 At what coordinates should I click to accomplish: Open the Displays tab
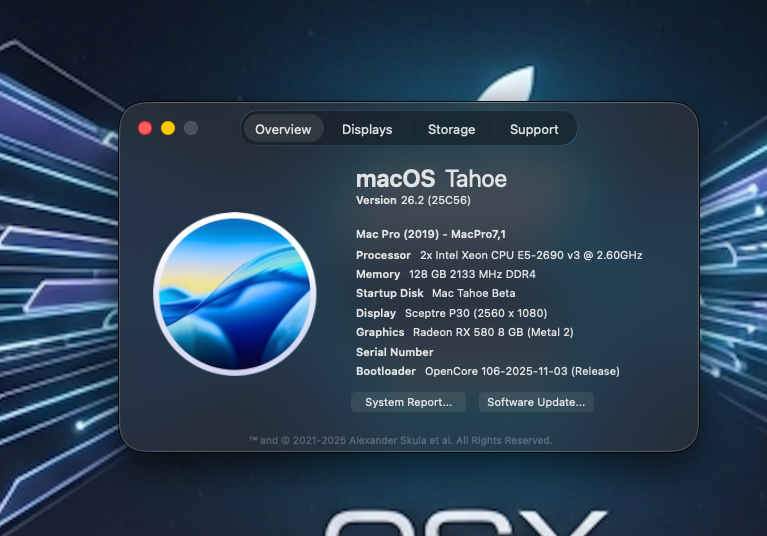[367, 129]
